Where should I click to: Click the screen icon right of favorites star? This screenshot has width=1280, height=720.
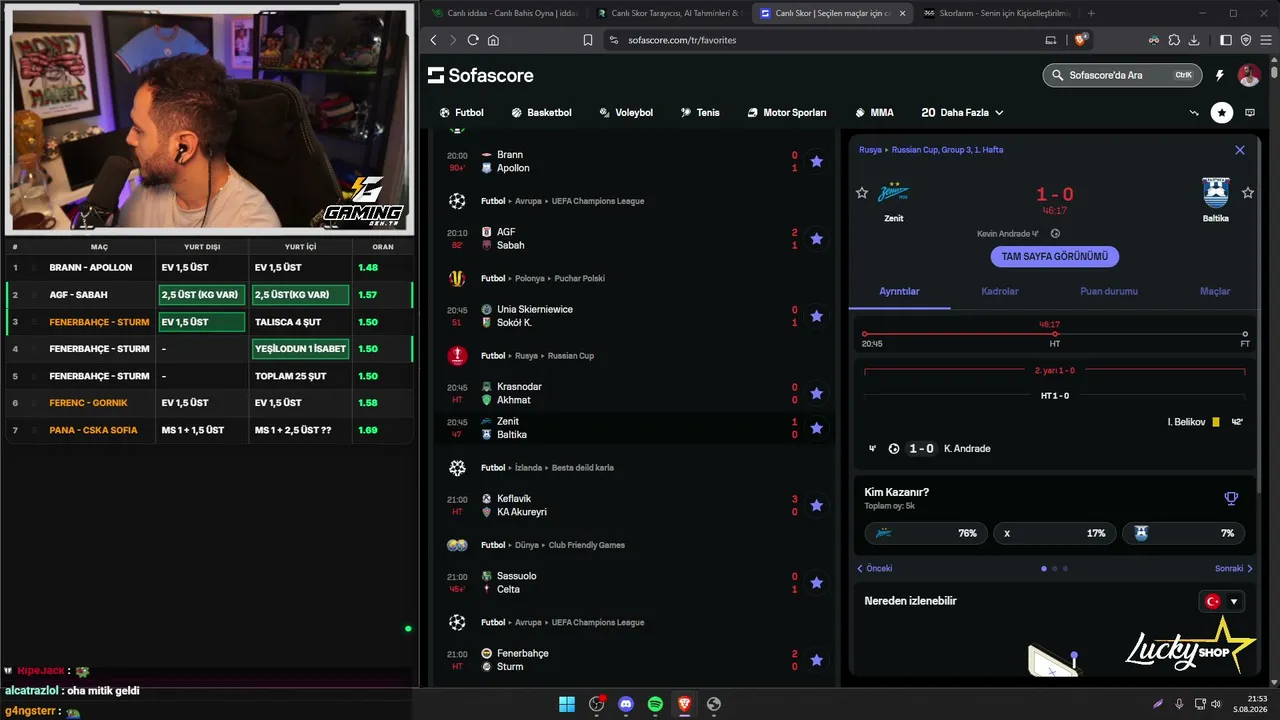[x=1250, y=113]
